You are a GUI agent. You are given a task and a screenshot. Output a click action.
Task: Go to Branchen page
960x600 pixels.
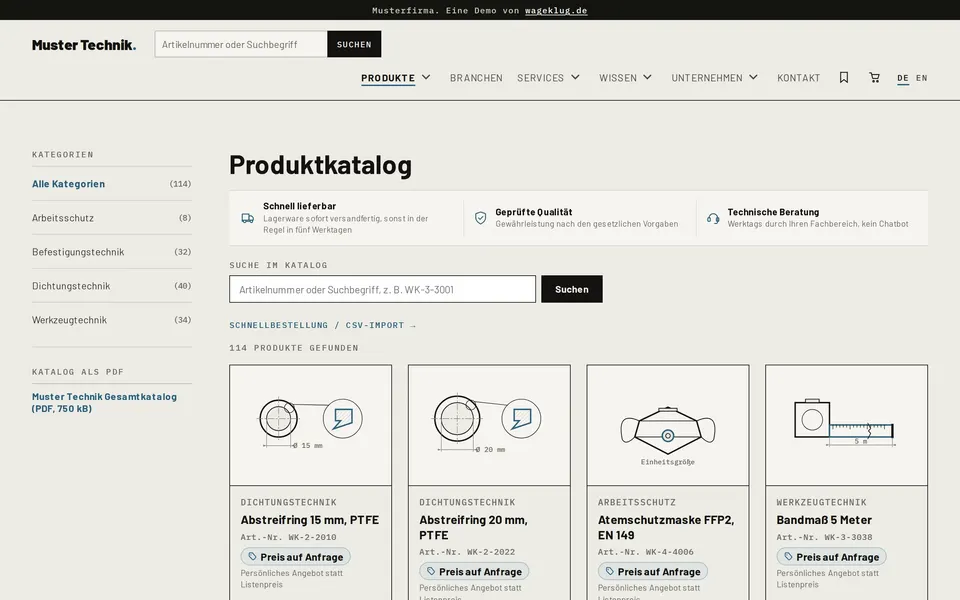(x=476, y=78)
